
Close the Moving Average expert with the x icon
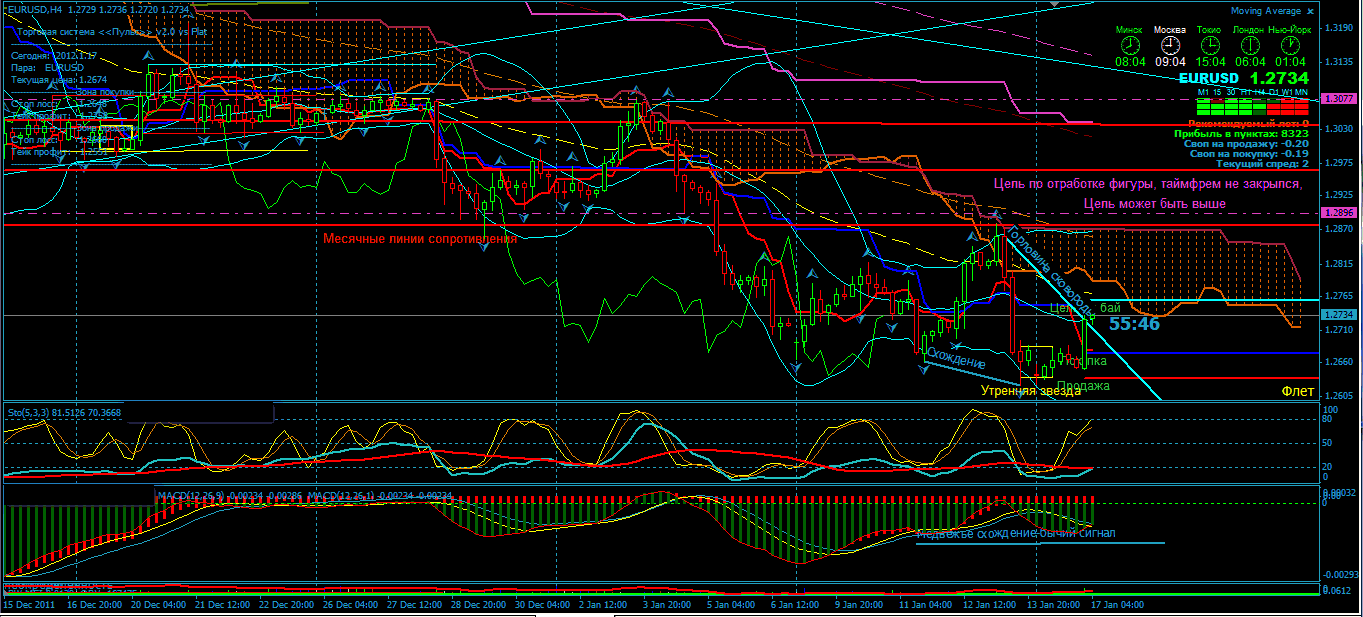1310,11
